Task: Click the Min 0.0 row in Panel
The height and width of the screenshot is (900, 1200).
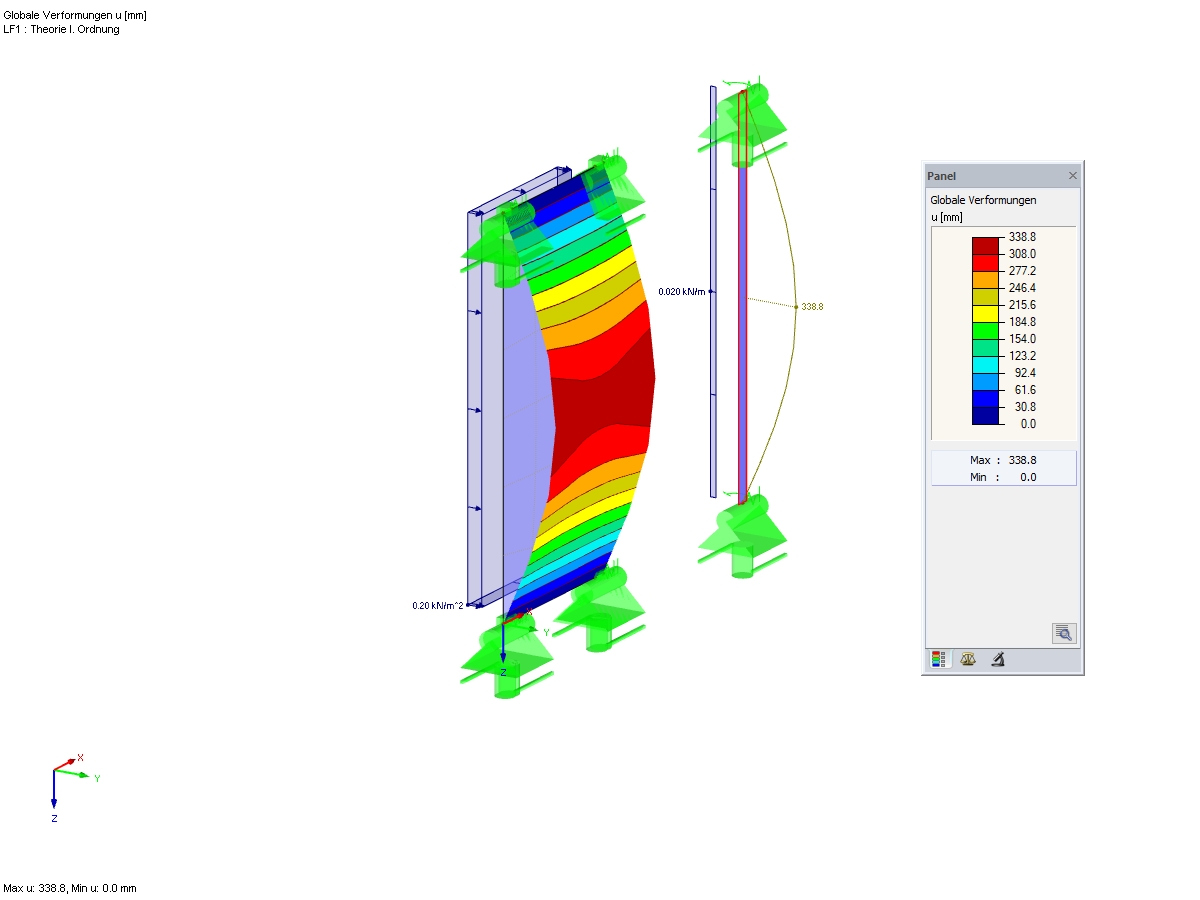Action: point(1003,477)
